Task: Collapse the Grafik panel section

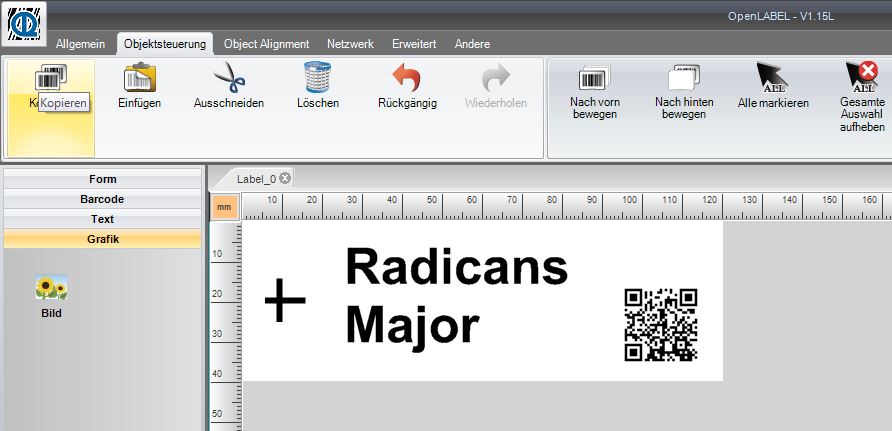Action: 102,239
